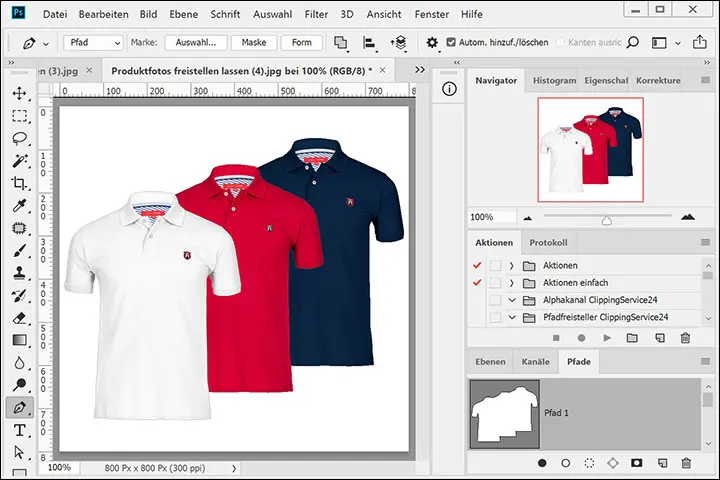Open the Pfad mode dropdown
Viewport: 720px width, 480px height.
(x=93, y=43)
